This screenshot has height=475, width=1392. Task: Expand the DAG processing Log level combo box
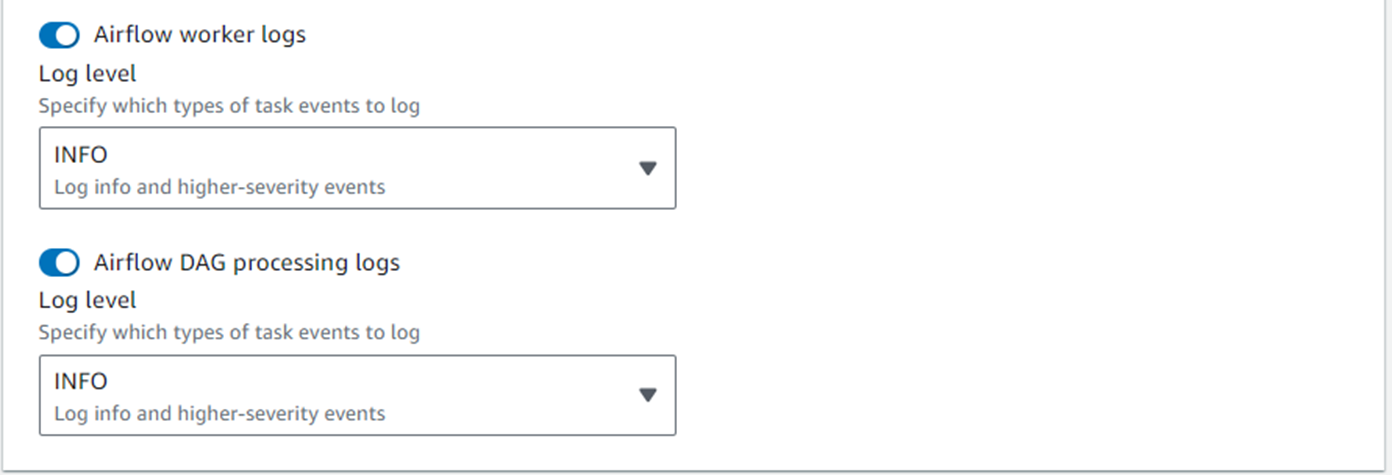[357, 395]
